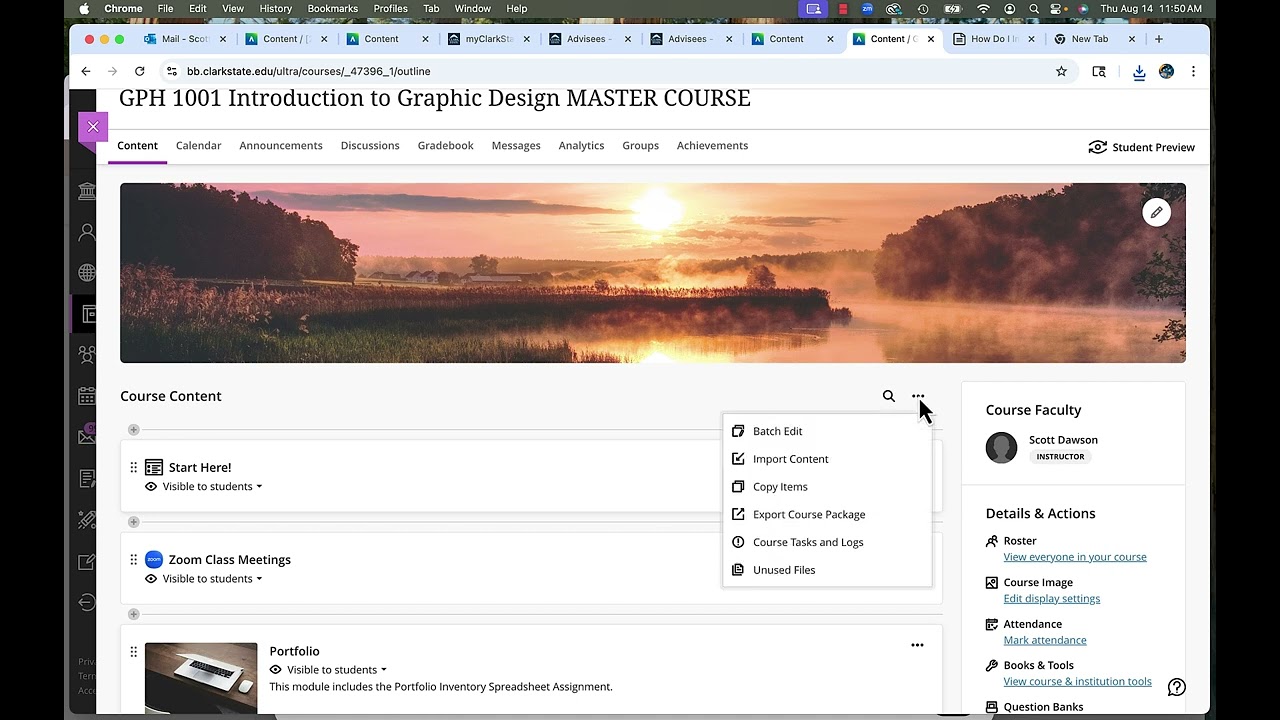Switch to the Announcements course tab

[x=281, y=145]
